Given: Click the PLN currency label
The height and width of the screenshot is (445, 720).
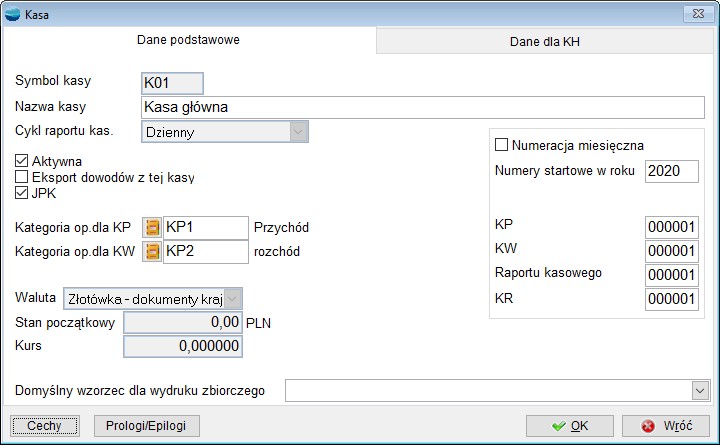Looking at the screenshot, I should 258,323.
